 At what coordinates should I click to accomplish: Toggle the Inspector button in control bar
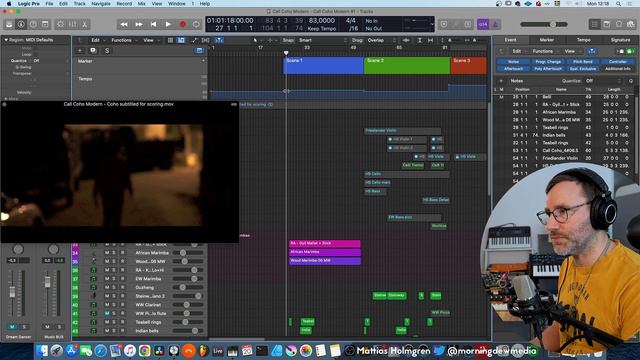21,24
